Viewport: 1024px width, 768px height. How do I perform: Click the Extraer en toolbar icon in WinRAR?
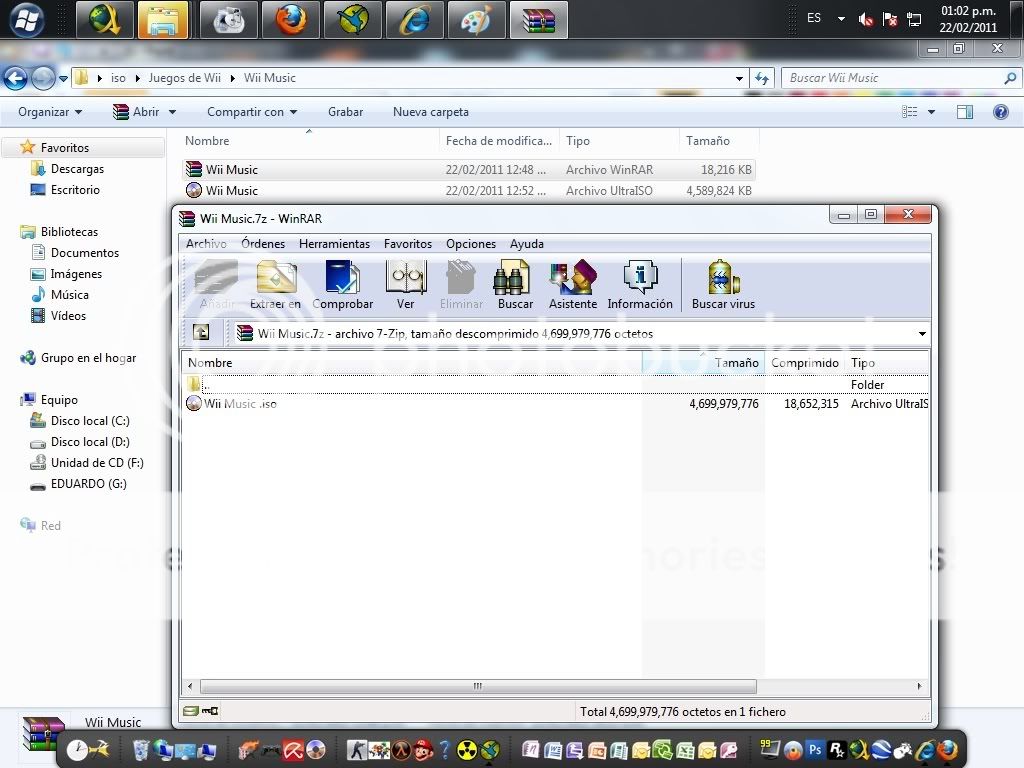(276, 285)
